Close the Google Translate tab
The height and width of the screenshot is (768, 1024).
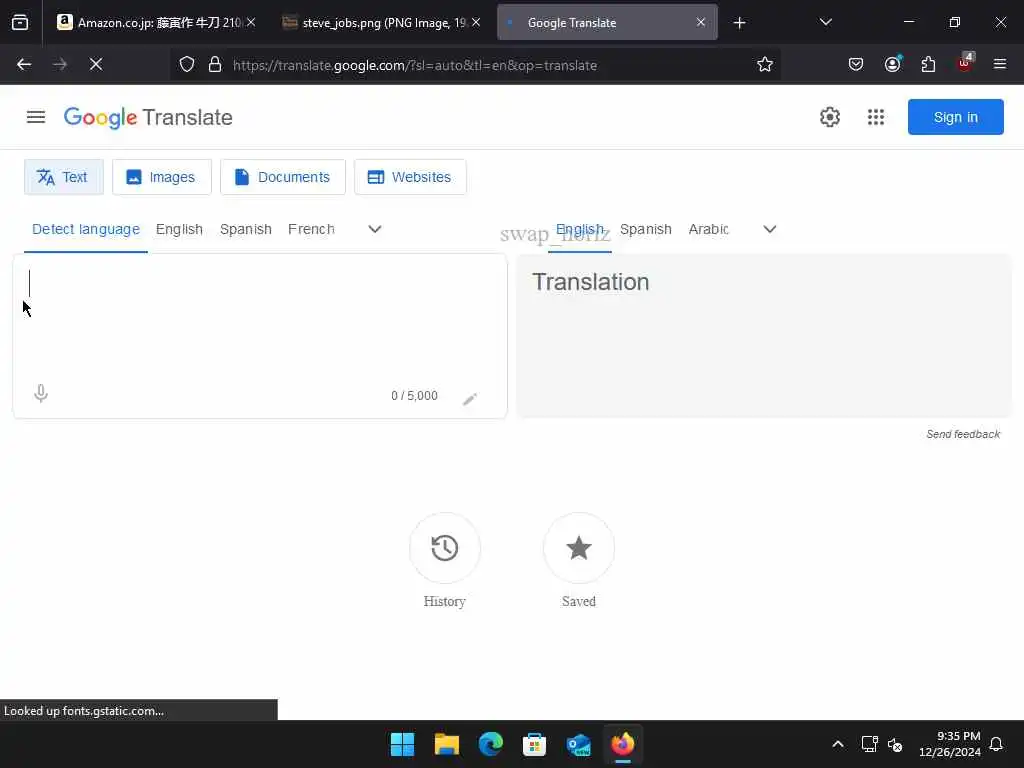click(701, 23)
